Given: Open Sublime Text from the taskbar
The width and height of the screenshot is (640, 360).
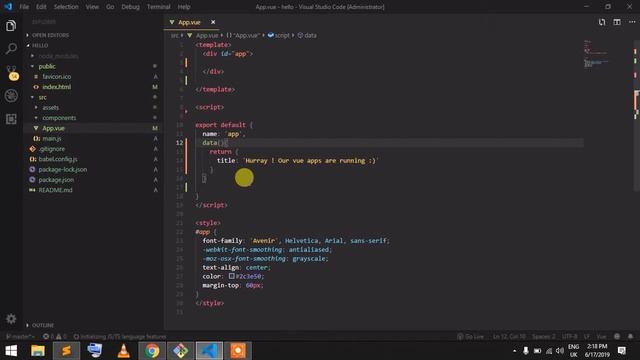Looking at the screenshot, I should (66, 351).
